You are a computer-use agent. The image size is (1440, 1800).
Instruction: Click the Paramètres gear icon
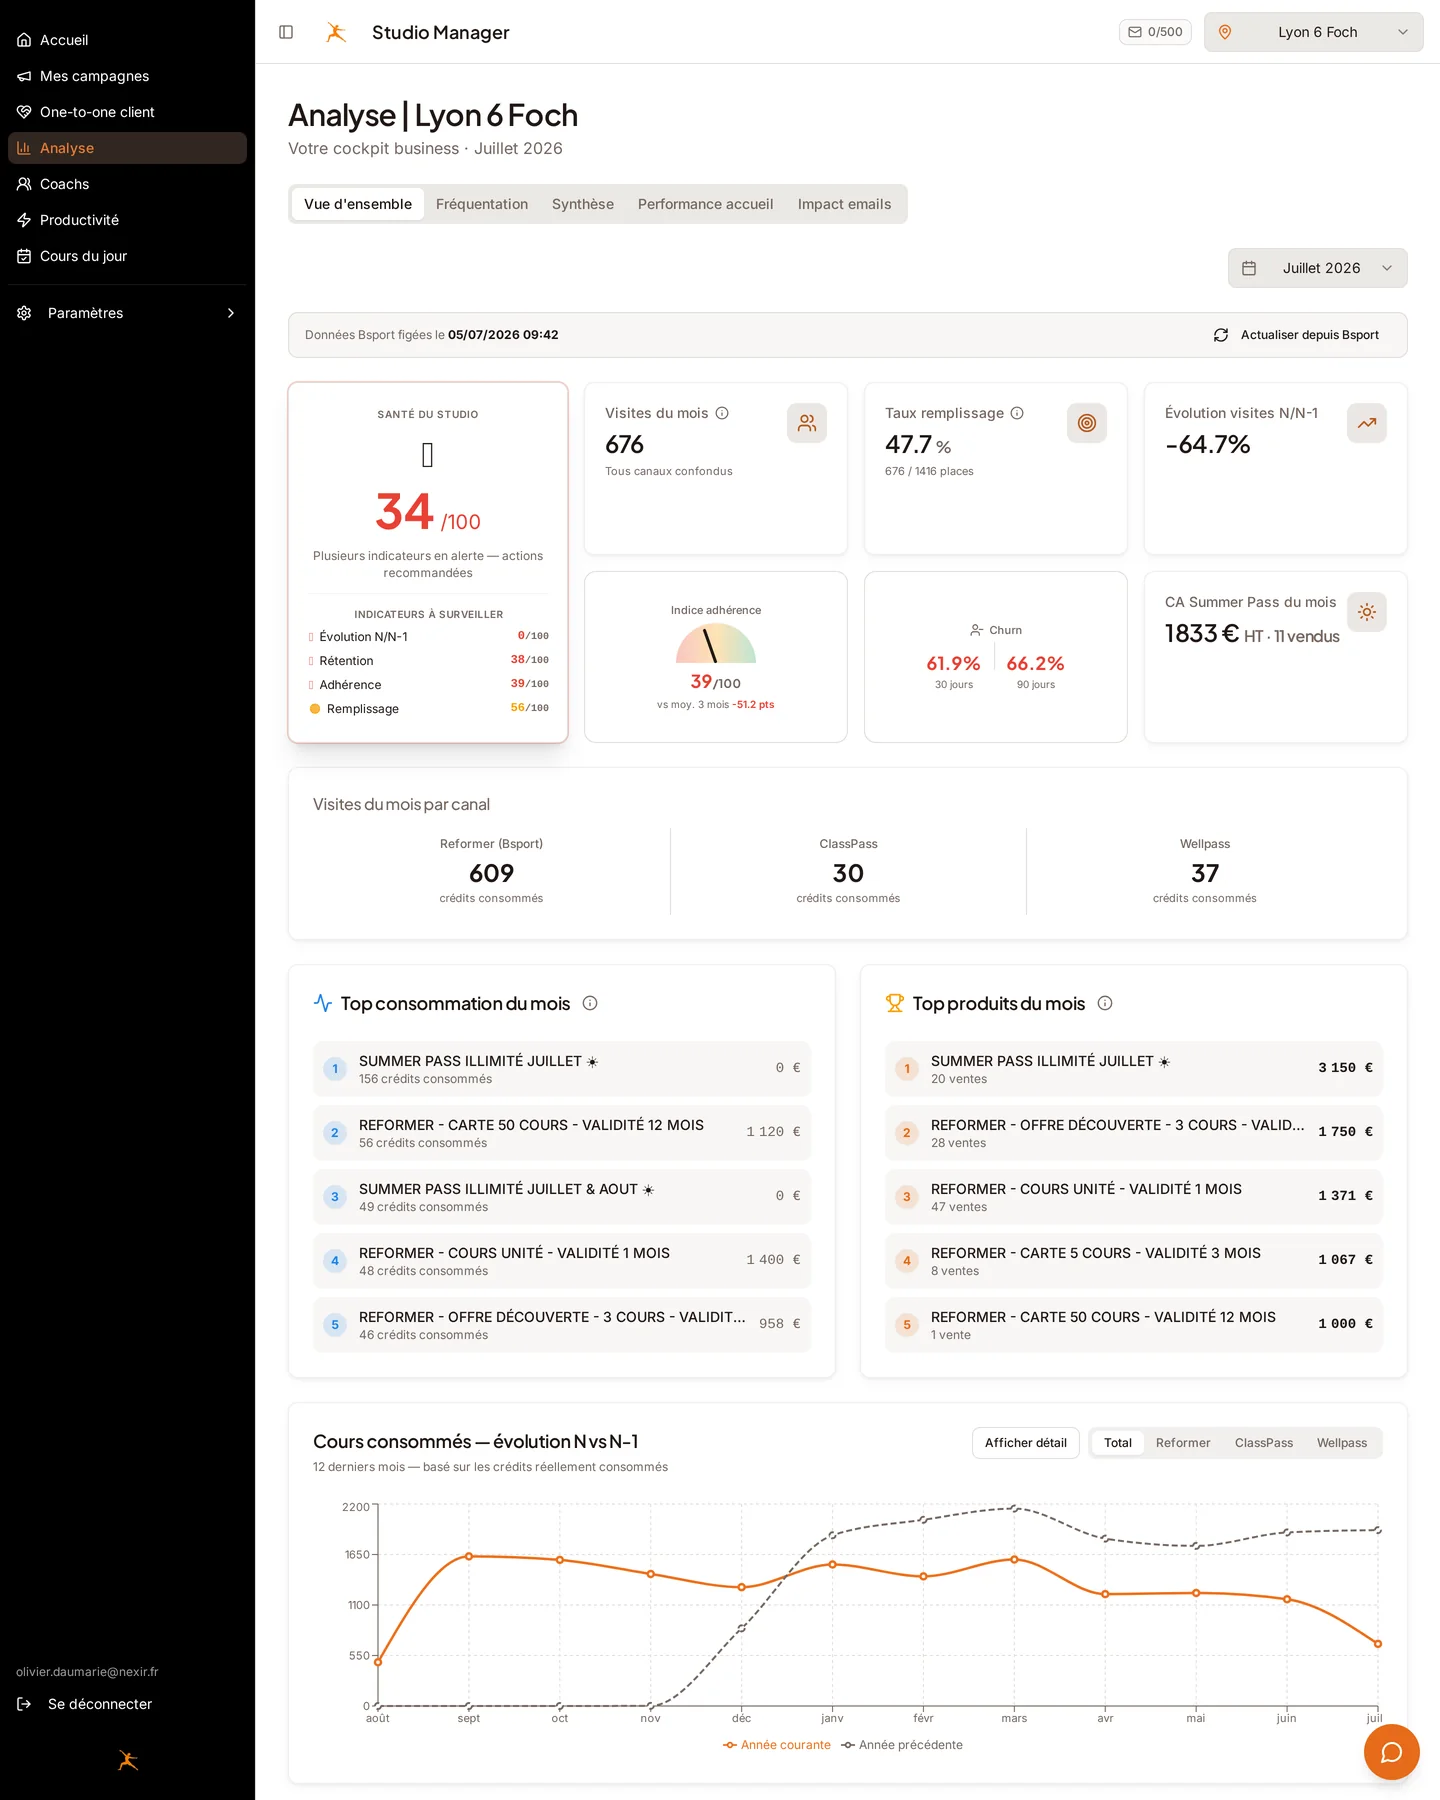(24, 313)
